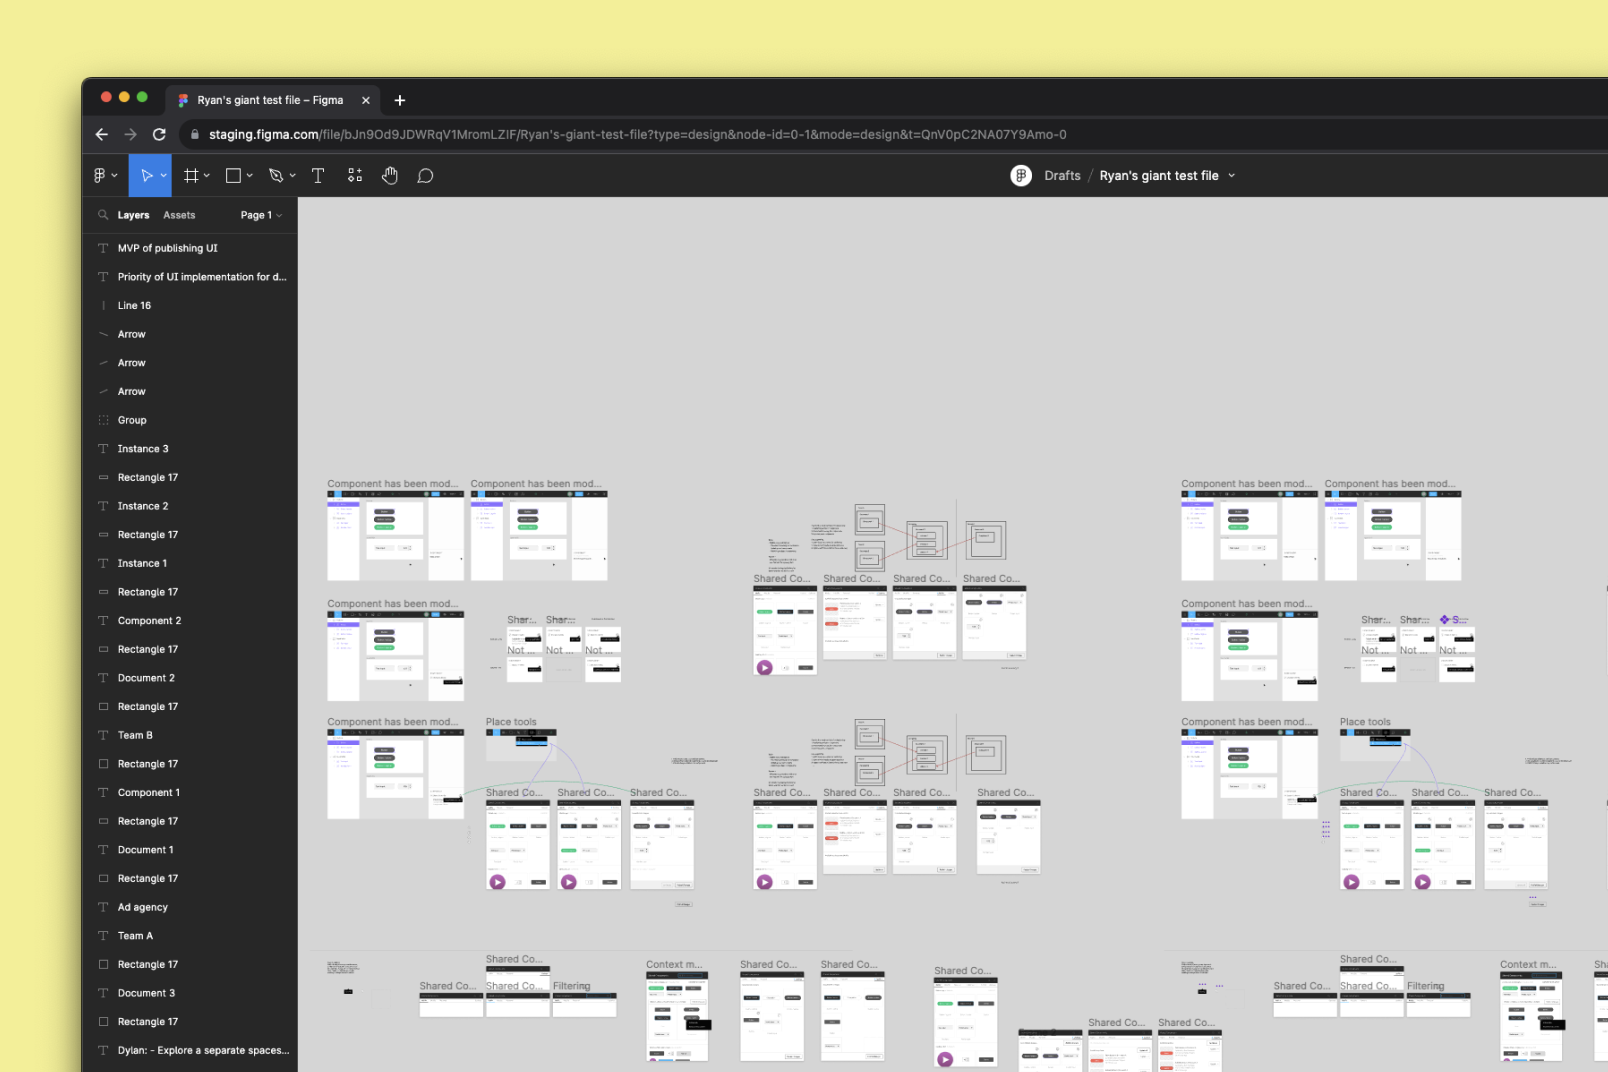The height and width of the screenshot is (1072, 1608).
Task: Select the Ad agency layer
Action: click(143, 907)
